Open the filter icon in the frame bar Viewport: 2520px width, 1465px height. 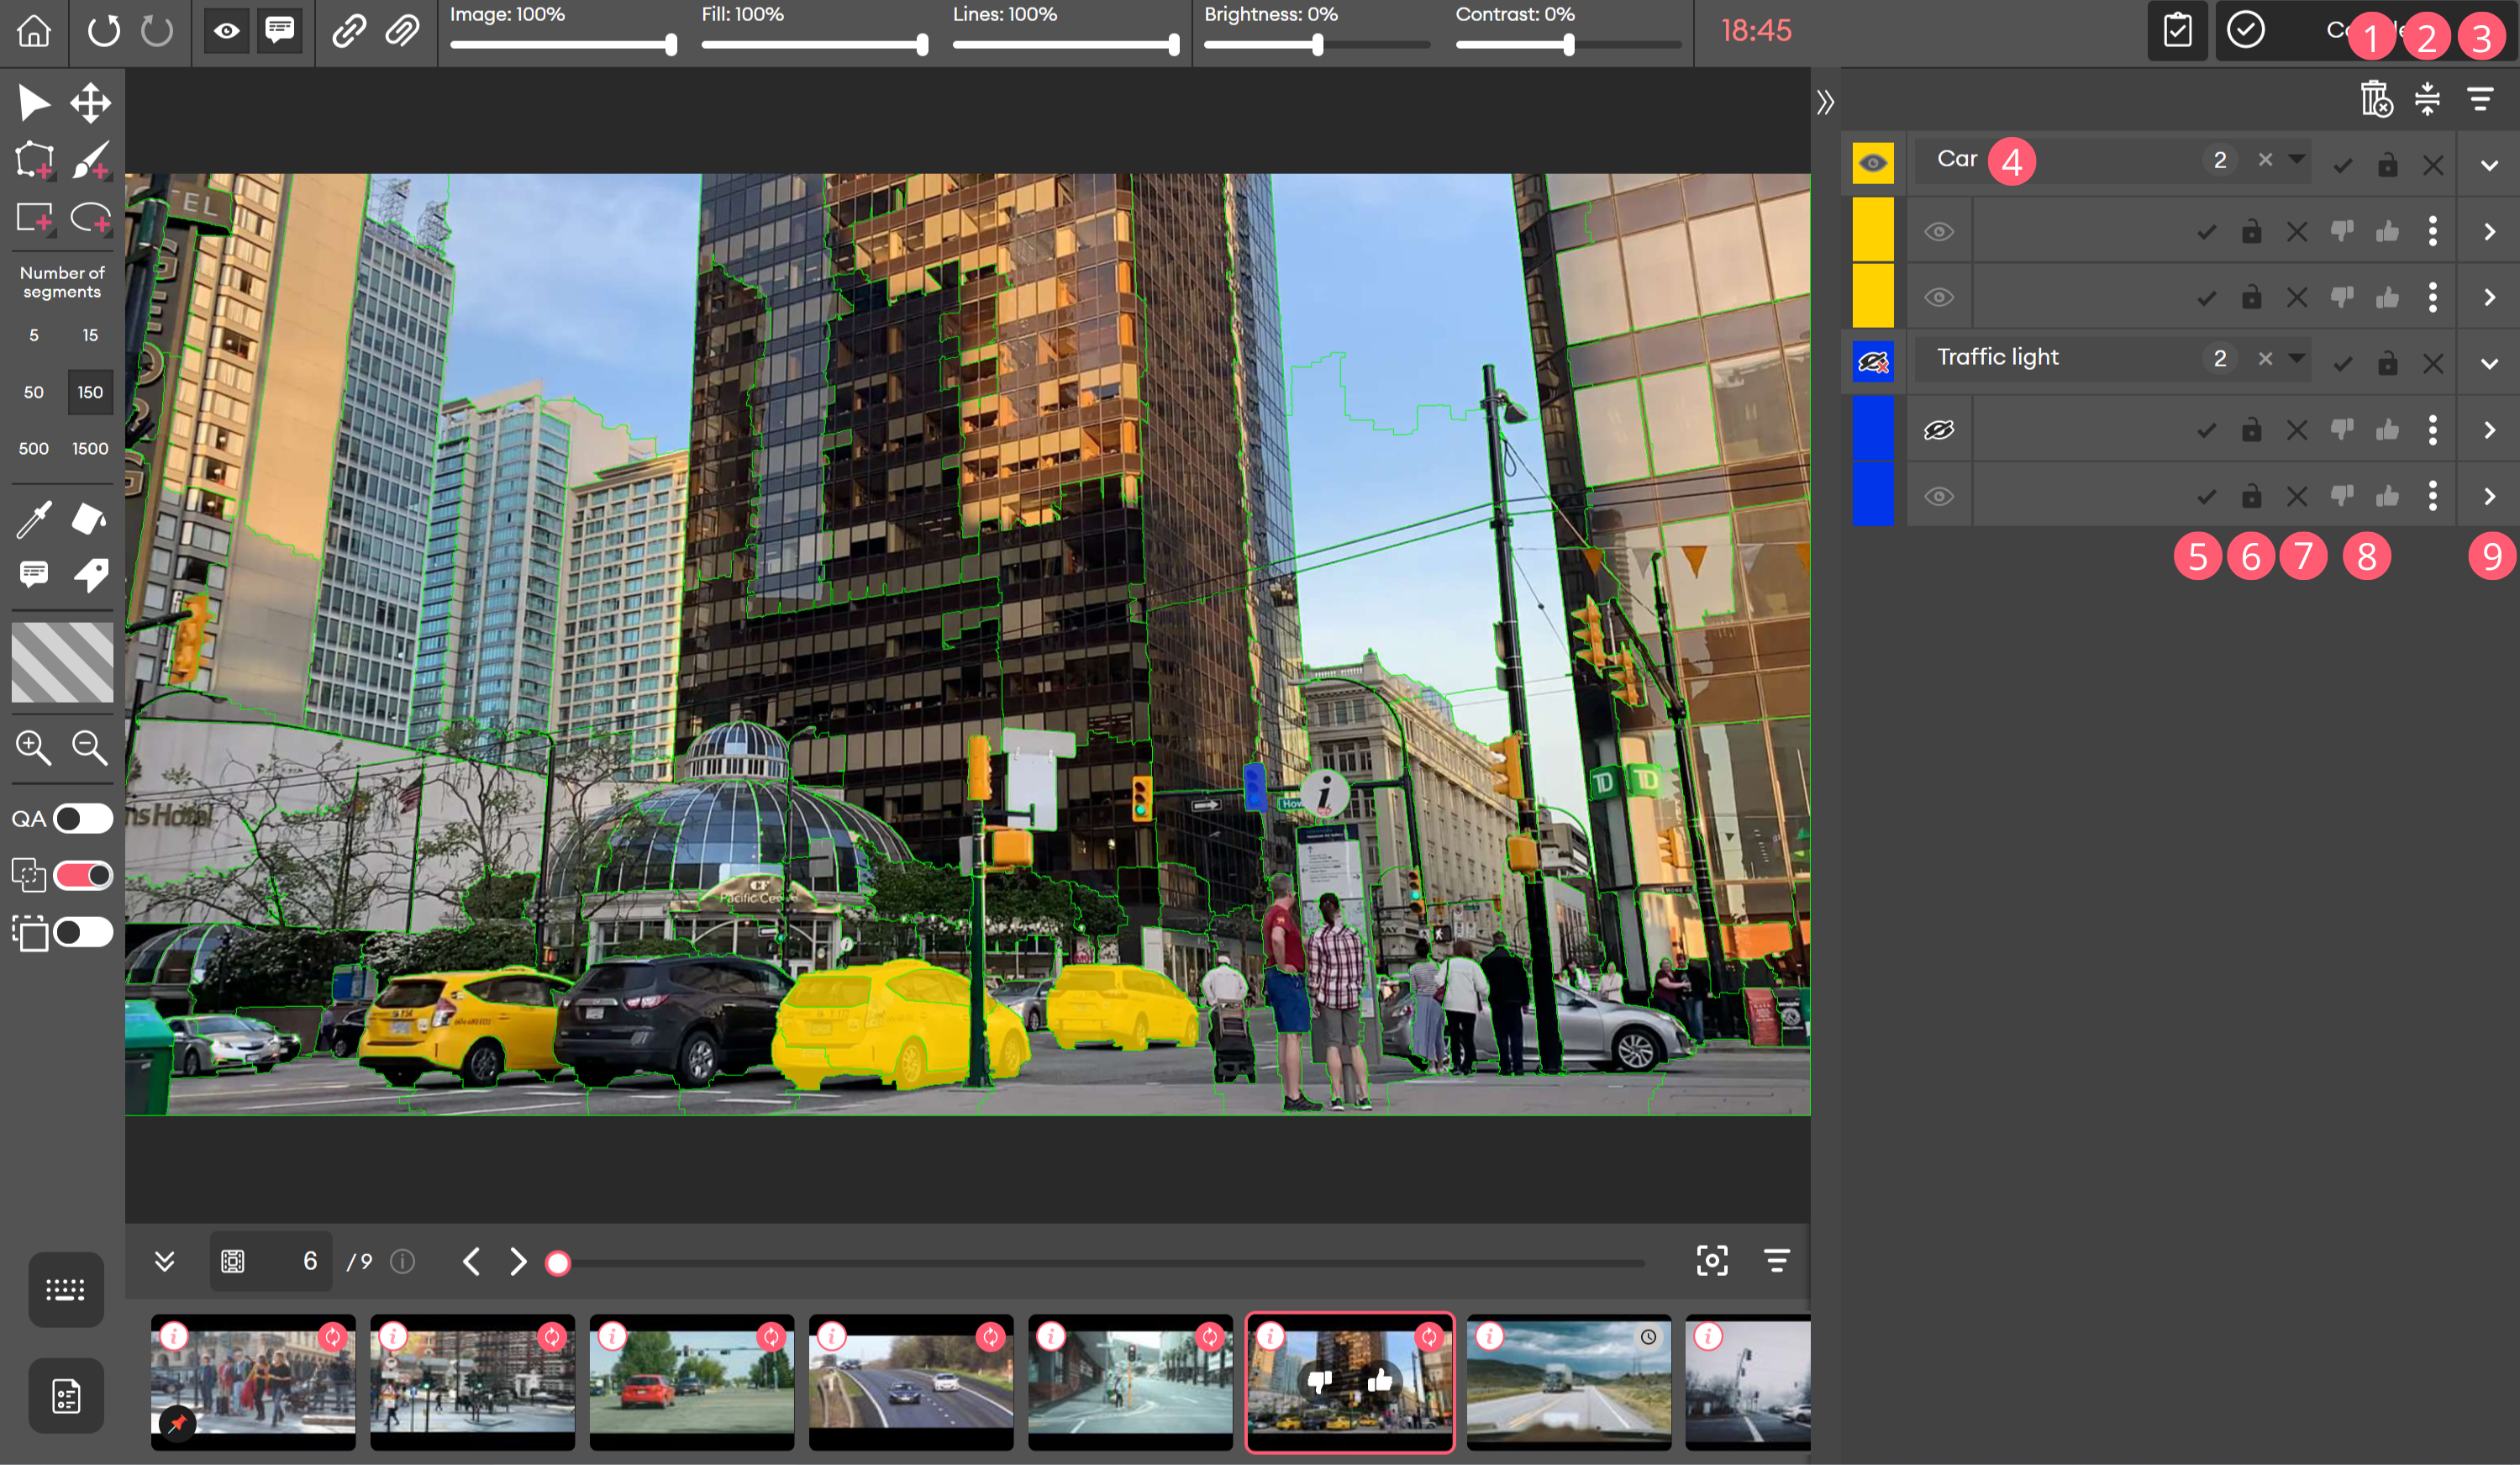pyautogui.click(x=1777, y=1261)
